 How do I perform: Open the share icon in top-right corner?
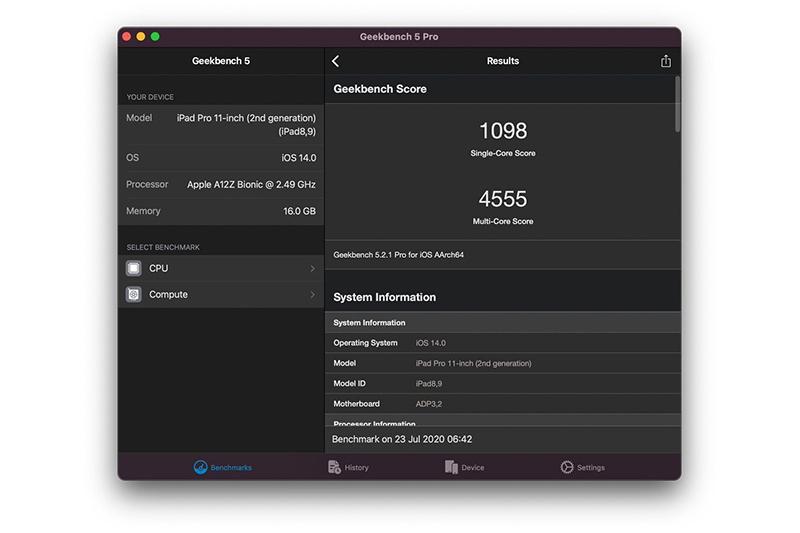(666, 61)
